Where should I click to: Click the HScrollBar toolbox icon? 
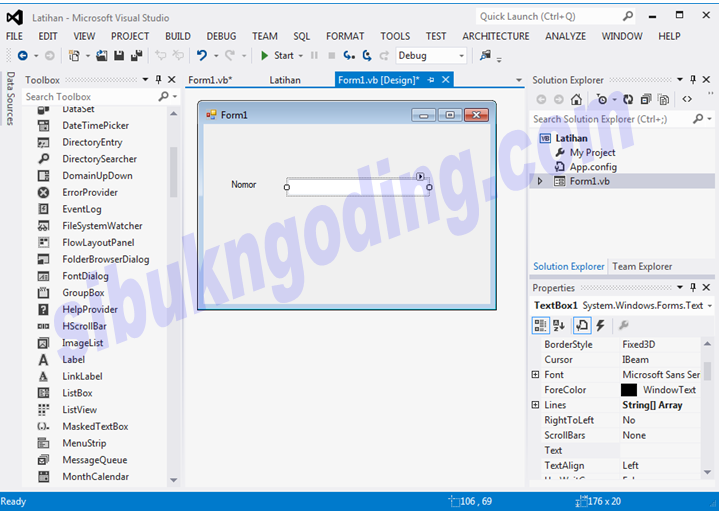click(x=43, y=326)
